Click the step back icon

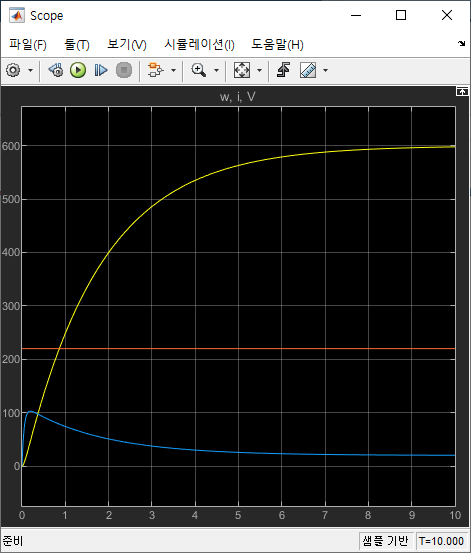[56, 70]
